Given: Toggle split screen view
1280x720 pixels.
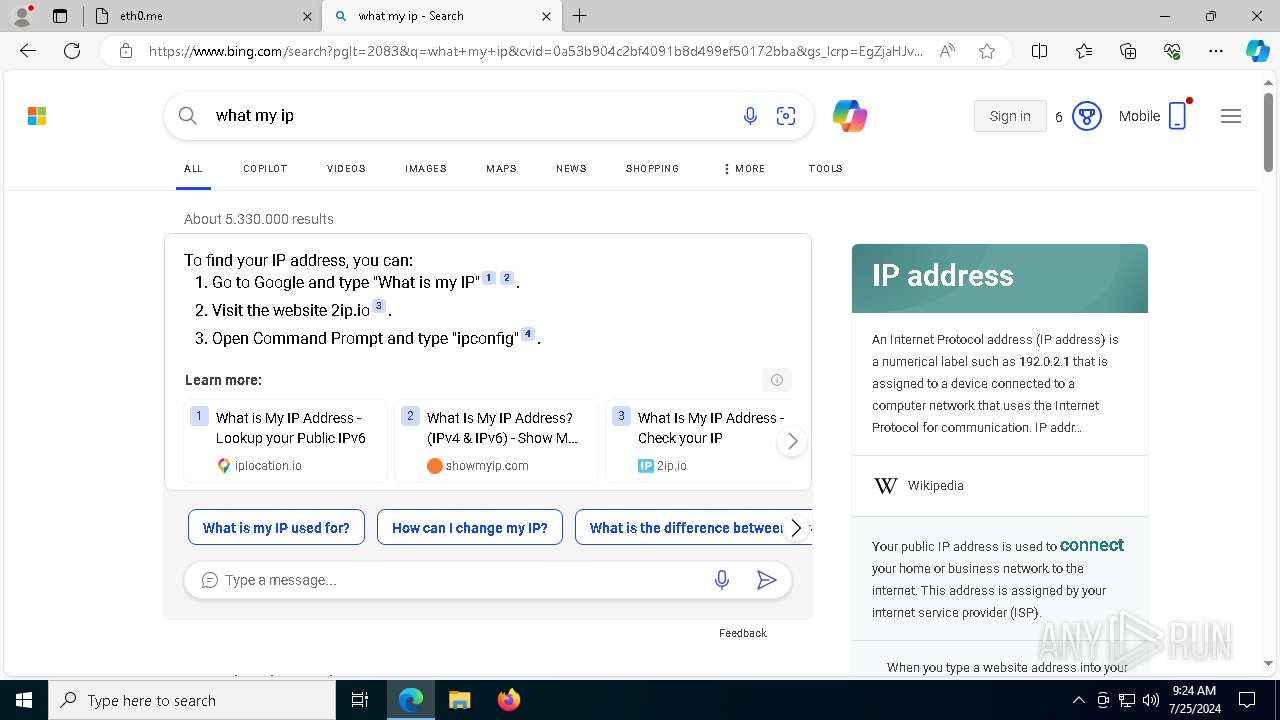Looking at the screenshot, I should 1039,51.
